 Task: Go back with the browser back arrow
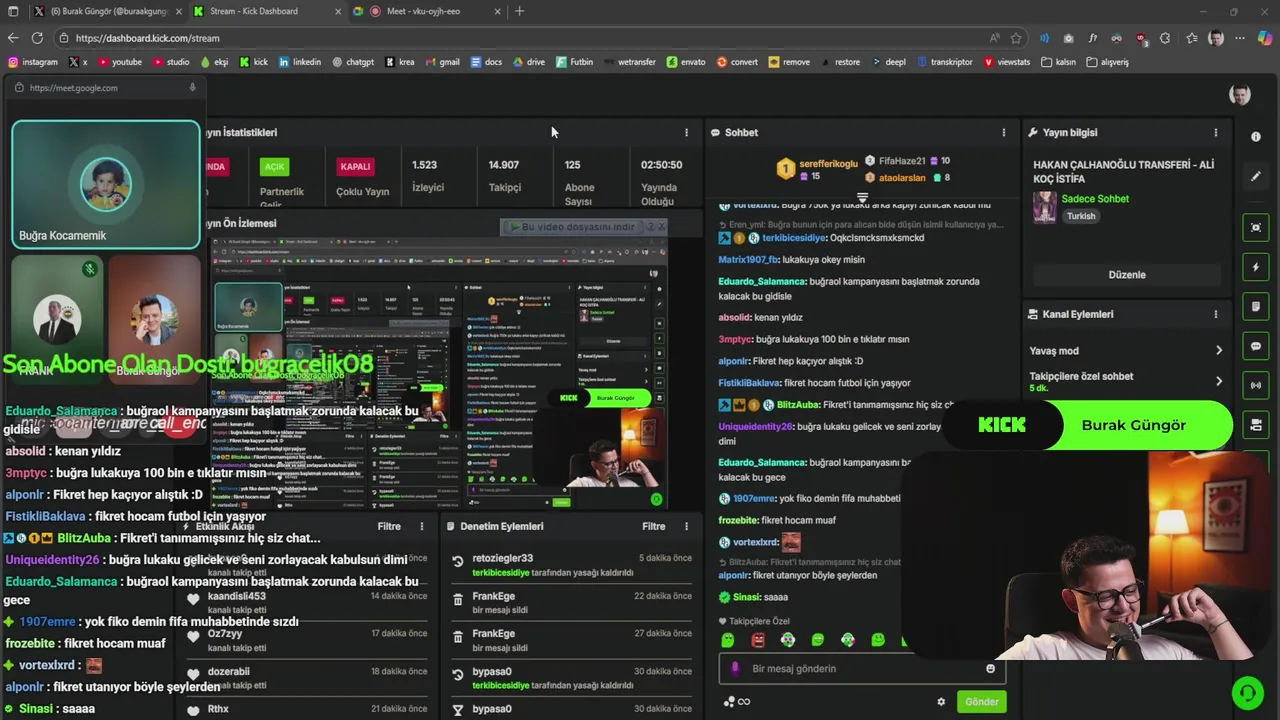13,38
